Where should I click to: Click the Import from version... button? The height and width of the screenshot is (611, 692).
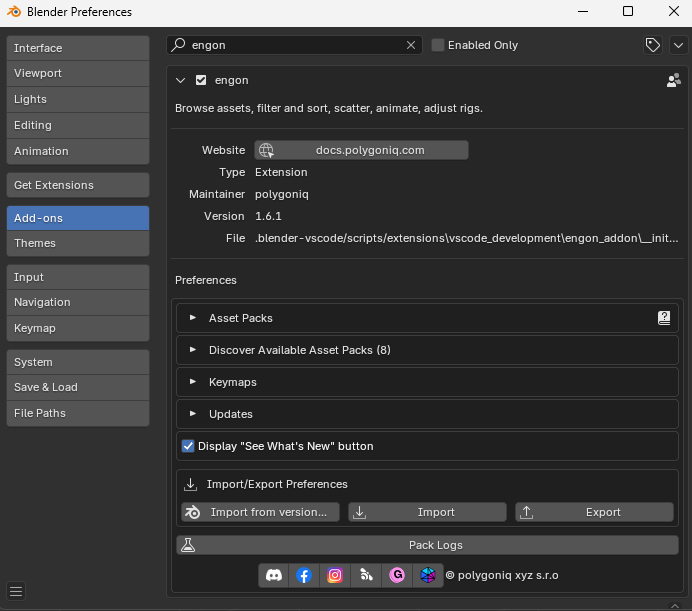[x=260, y=512]
